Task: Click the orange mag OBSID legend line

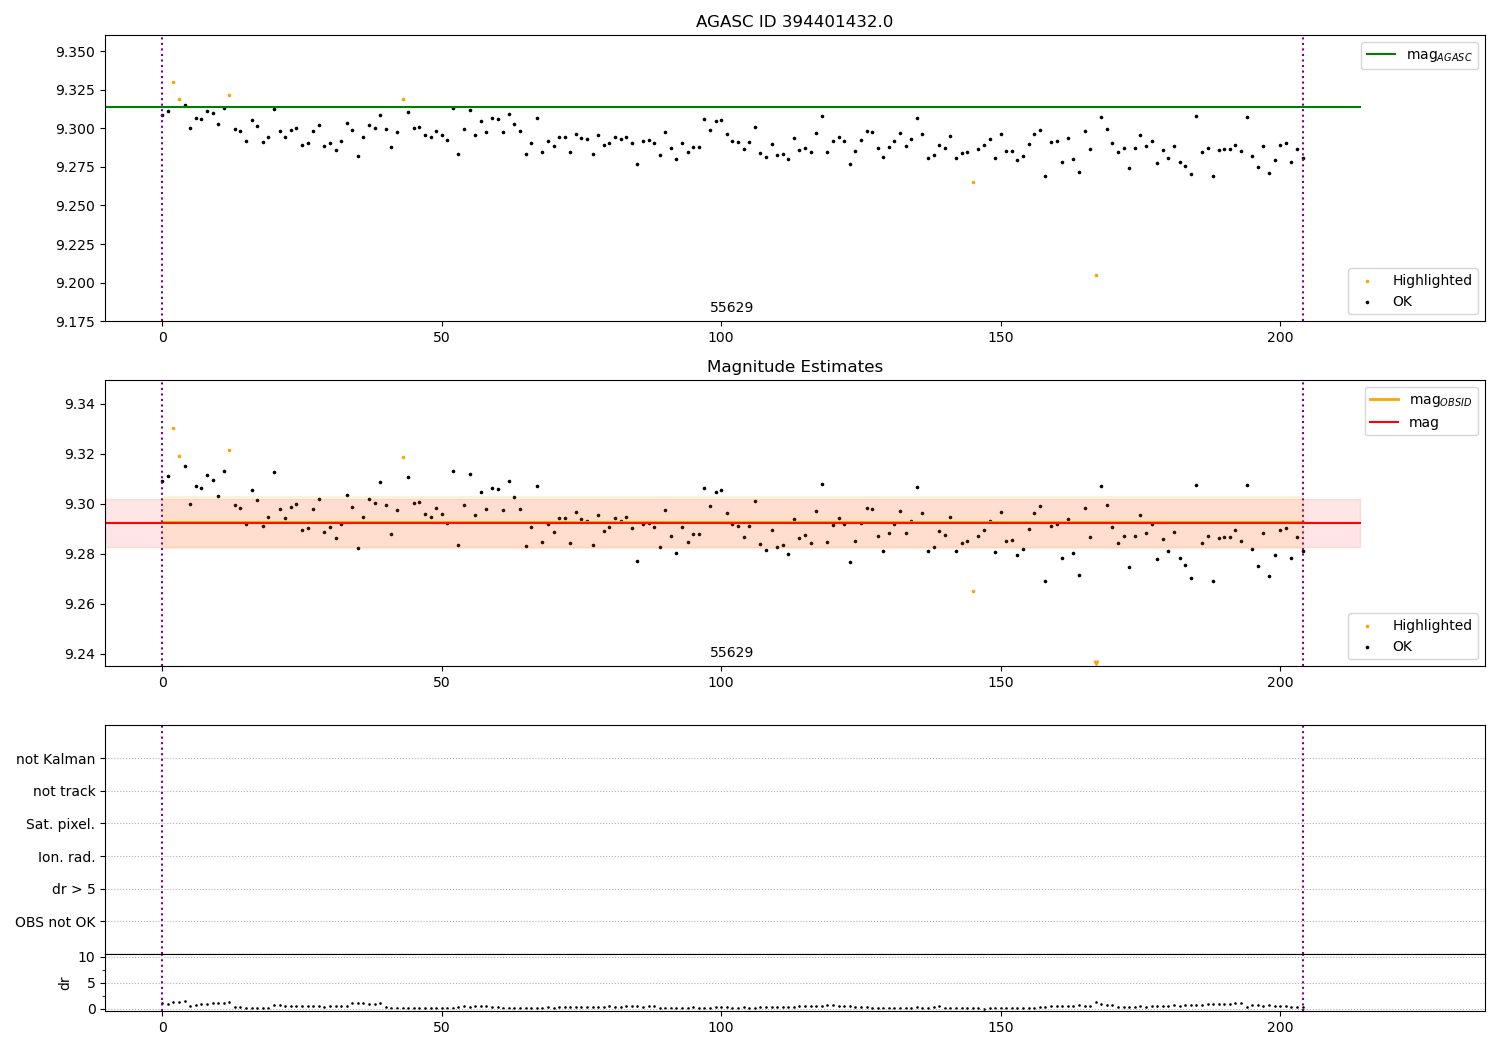Action: click(x=1385, y=400)
